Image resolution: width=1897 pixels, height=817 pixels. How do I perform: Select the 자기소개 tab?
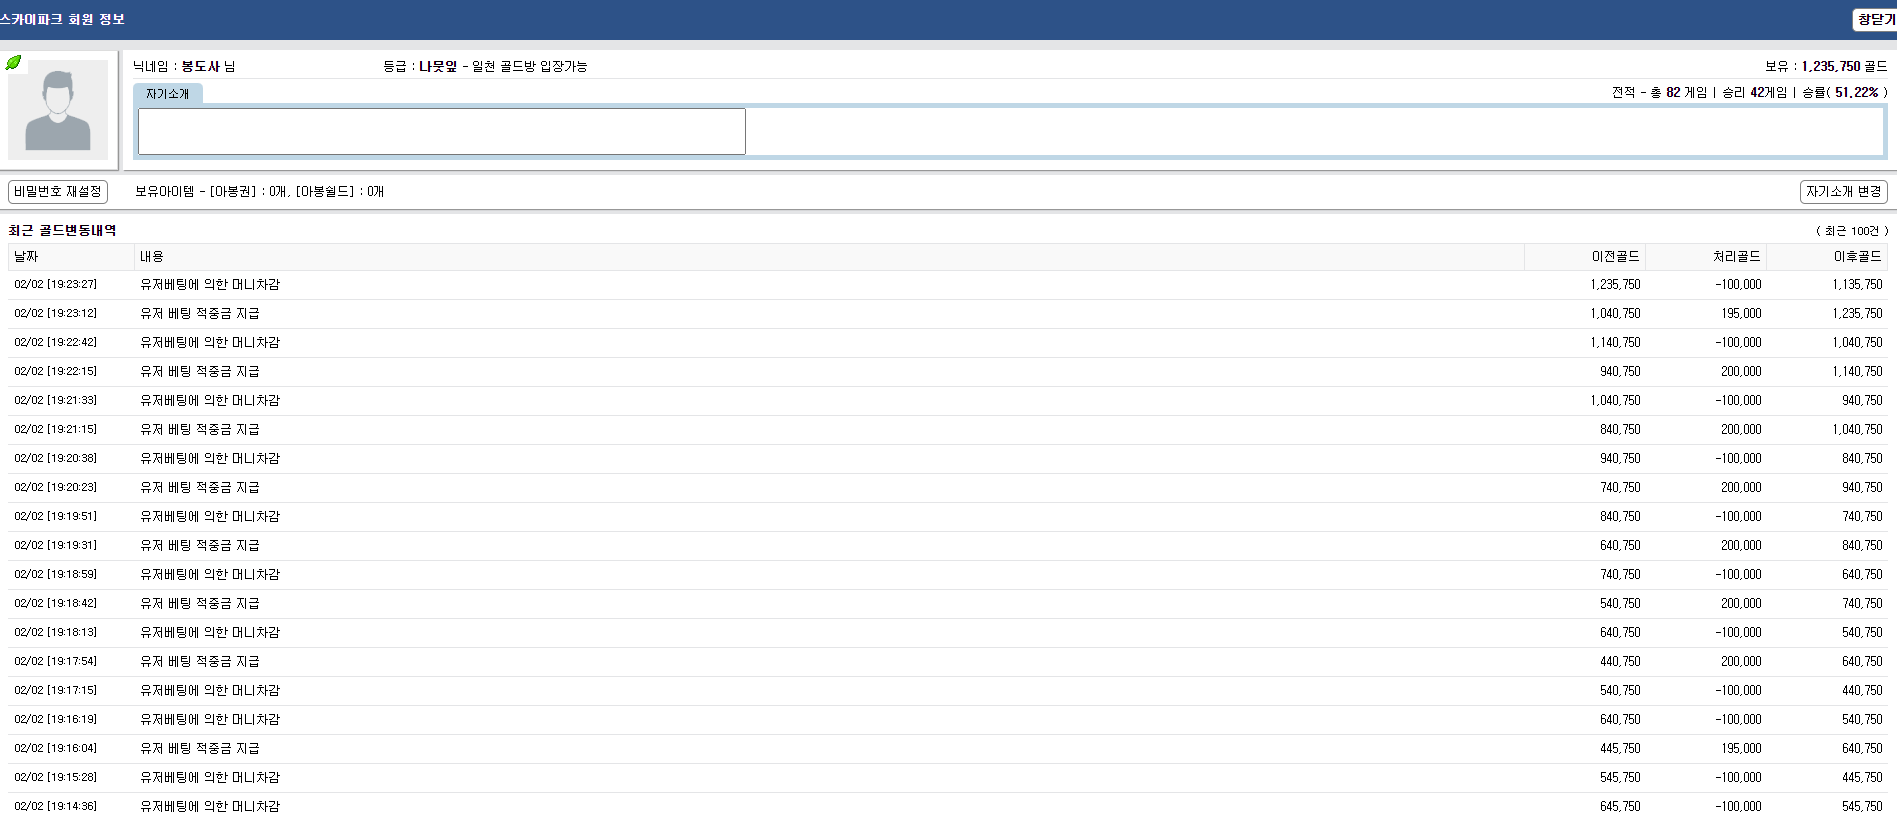pos(168,94)
